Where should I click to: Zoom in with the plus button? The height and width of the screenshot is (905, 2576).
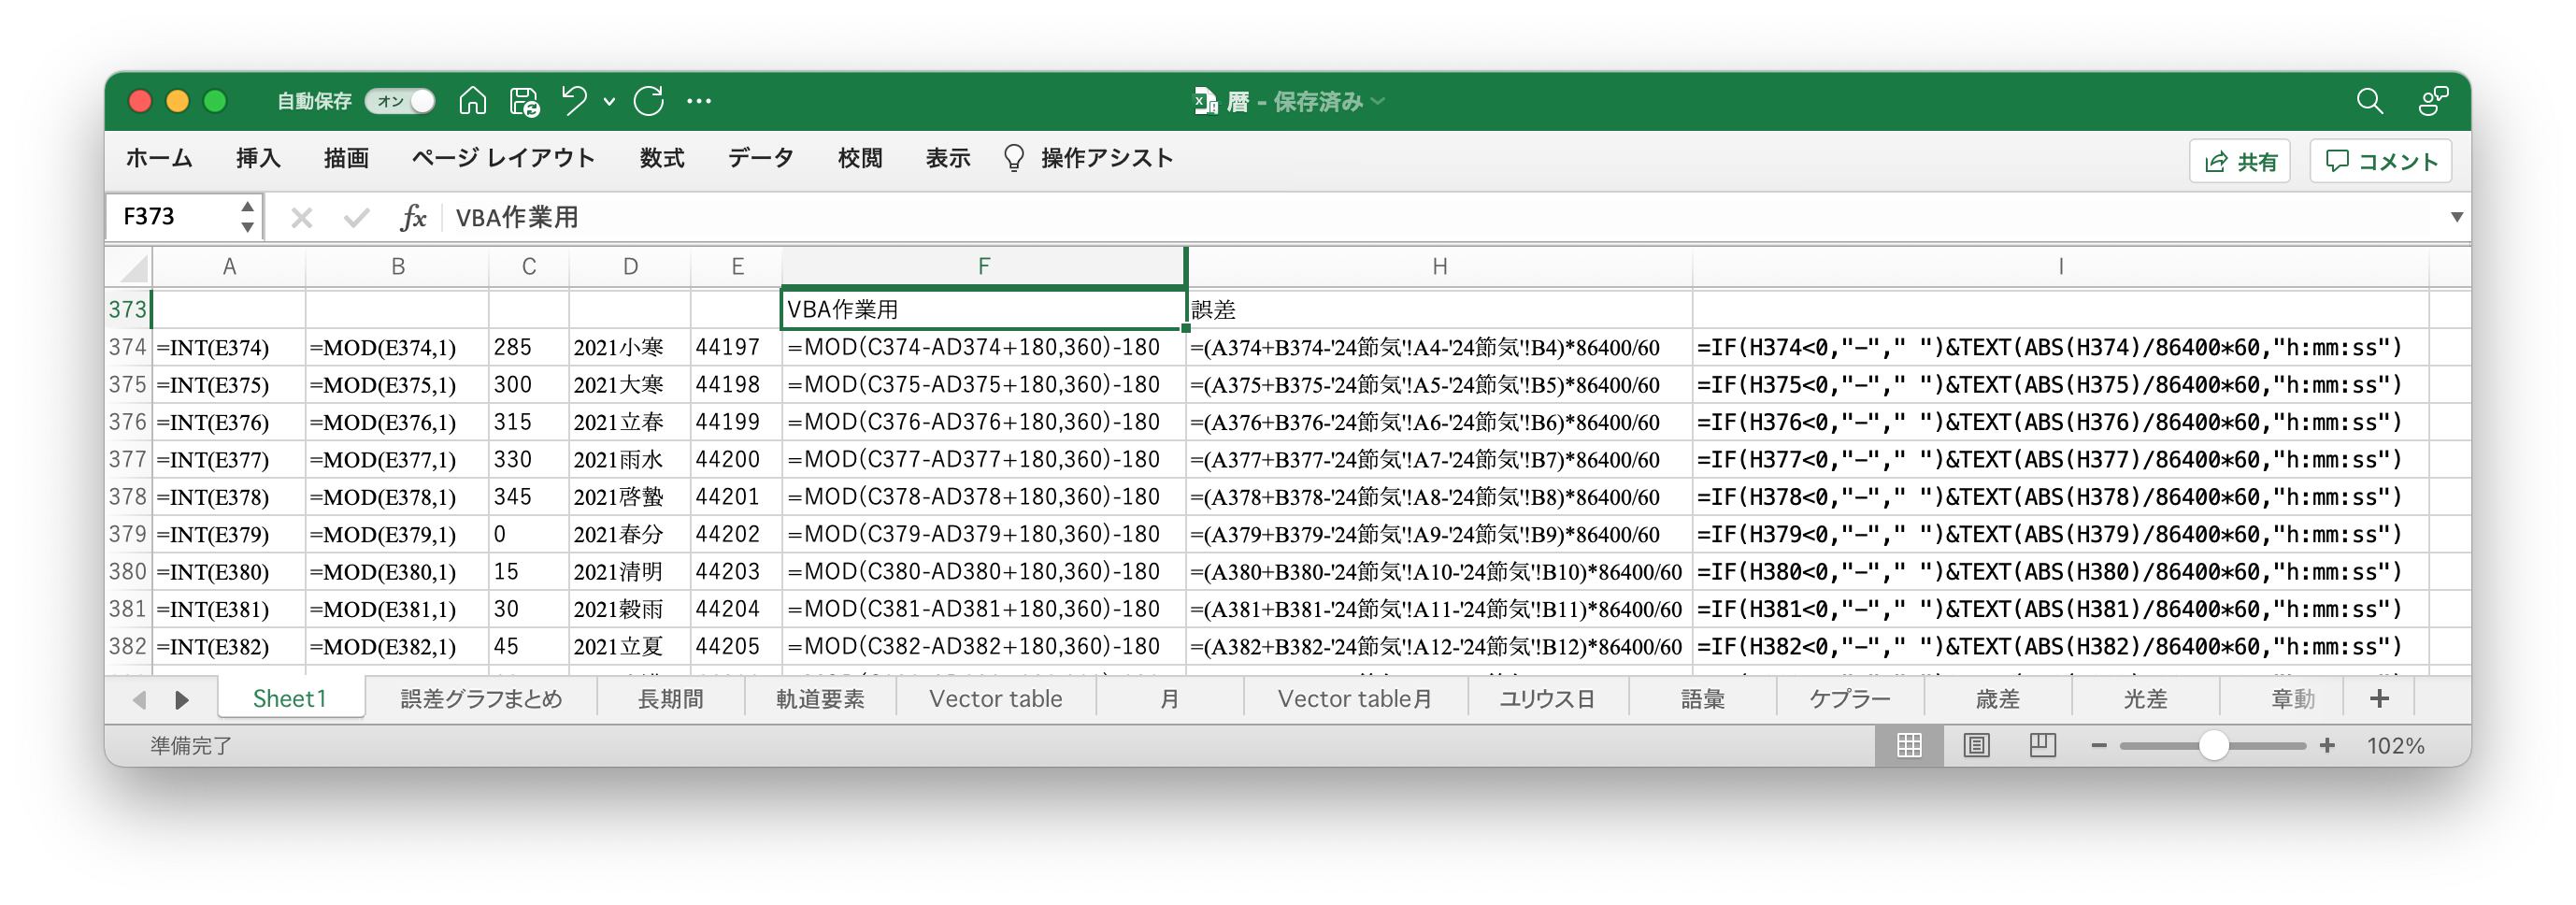2327,746
